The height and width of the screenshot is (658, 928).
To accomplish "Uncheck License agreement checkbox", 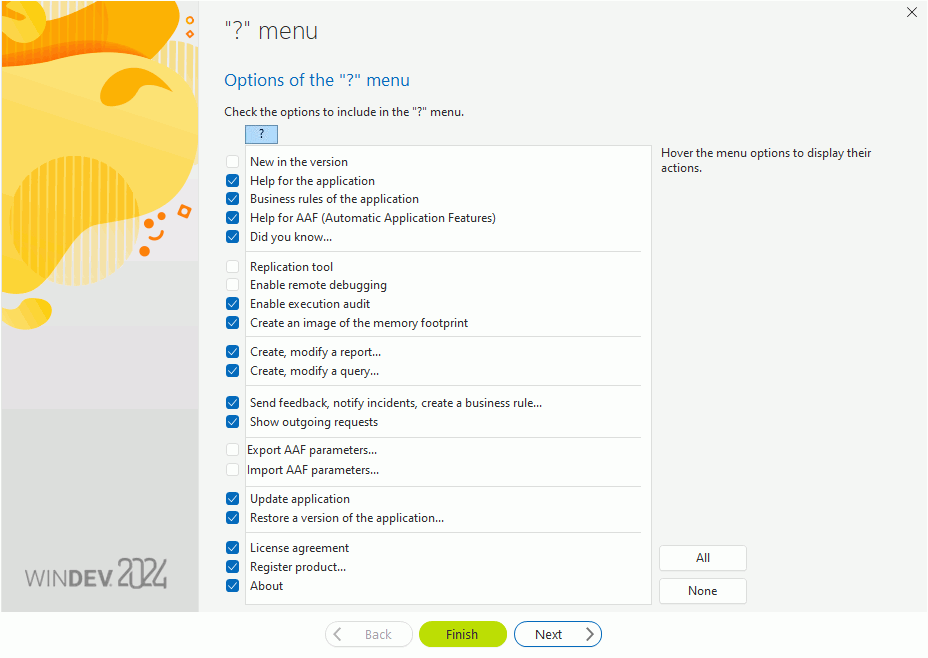I will [233, 548].
